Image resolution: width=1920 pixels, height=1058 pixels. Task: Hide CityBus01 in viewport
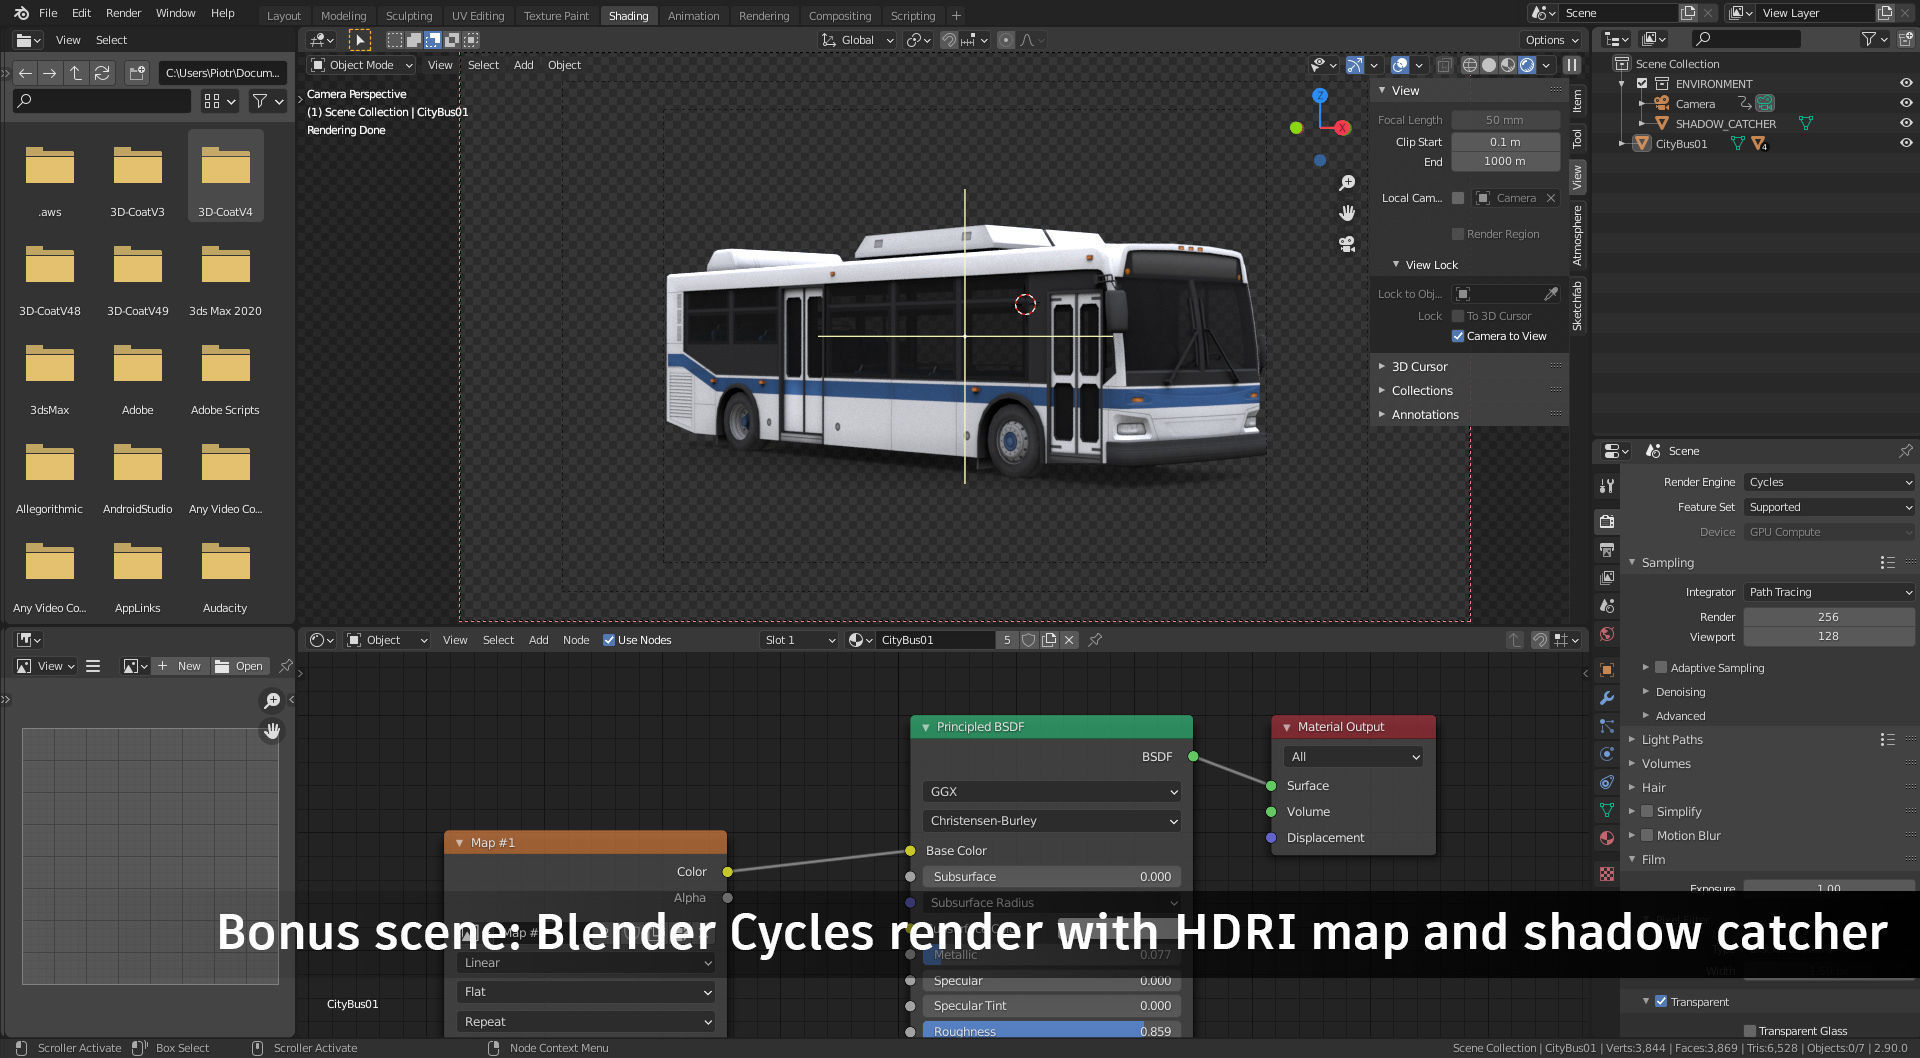click(1906, 143)
